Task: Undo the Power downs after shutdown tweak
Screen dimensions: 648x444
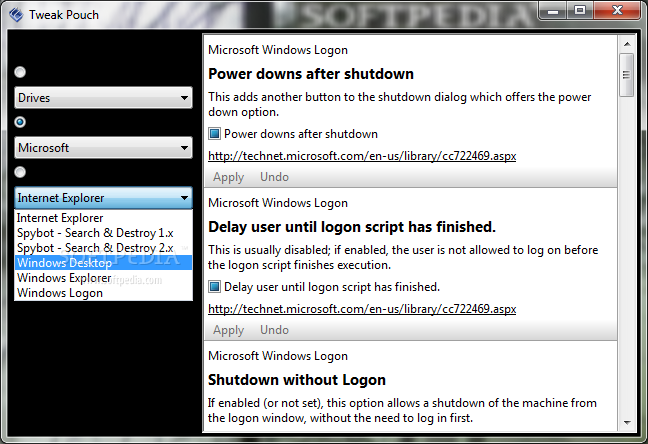Action: [274, 177]
